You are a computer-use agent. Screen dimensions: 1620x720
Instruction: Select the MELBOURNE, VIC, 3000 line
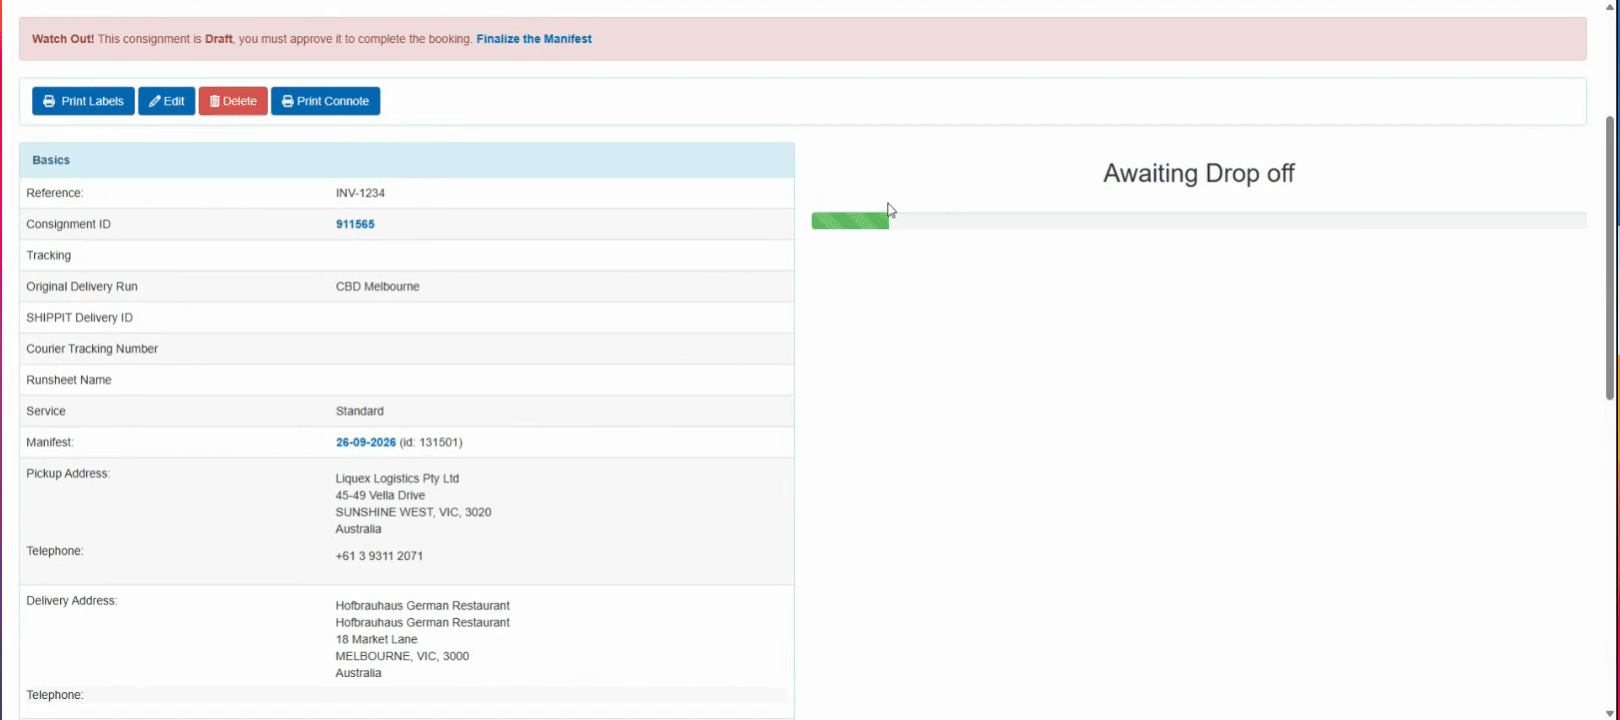pos(402,656)
